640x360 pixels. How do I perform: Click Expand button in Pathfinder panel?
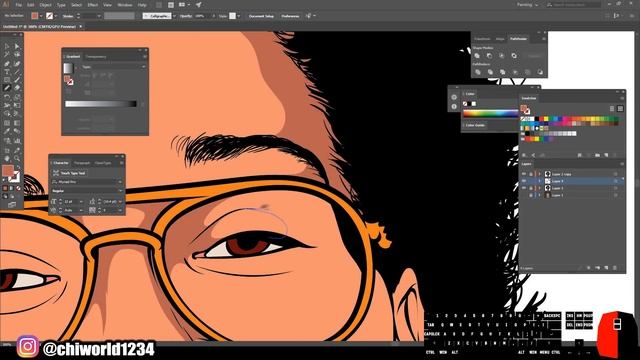(533, 56)
